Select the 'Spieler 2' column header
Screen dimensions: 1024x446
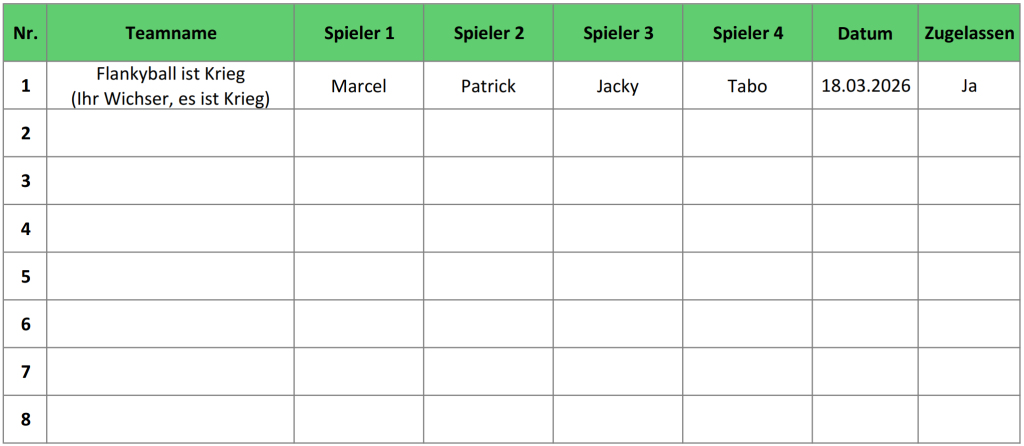(x=488, y=33)
